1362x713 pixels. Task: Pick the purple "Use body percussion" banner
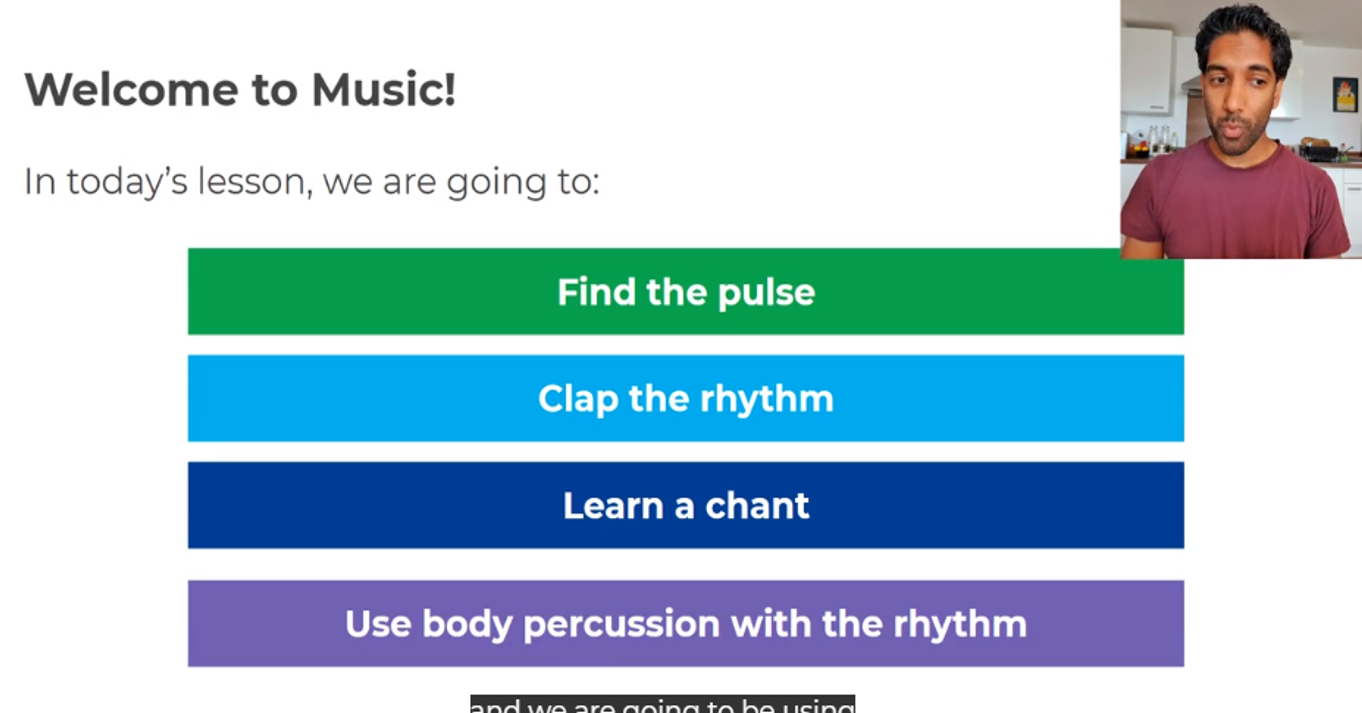(685, 623)
